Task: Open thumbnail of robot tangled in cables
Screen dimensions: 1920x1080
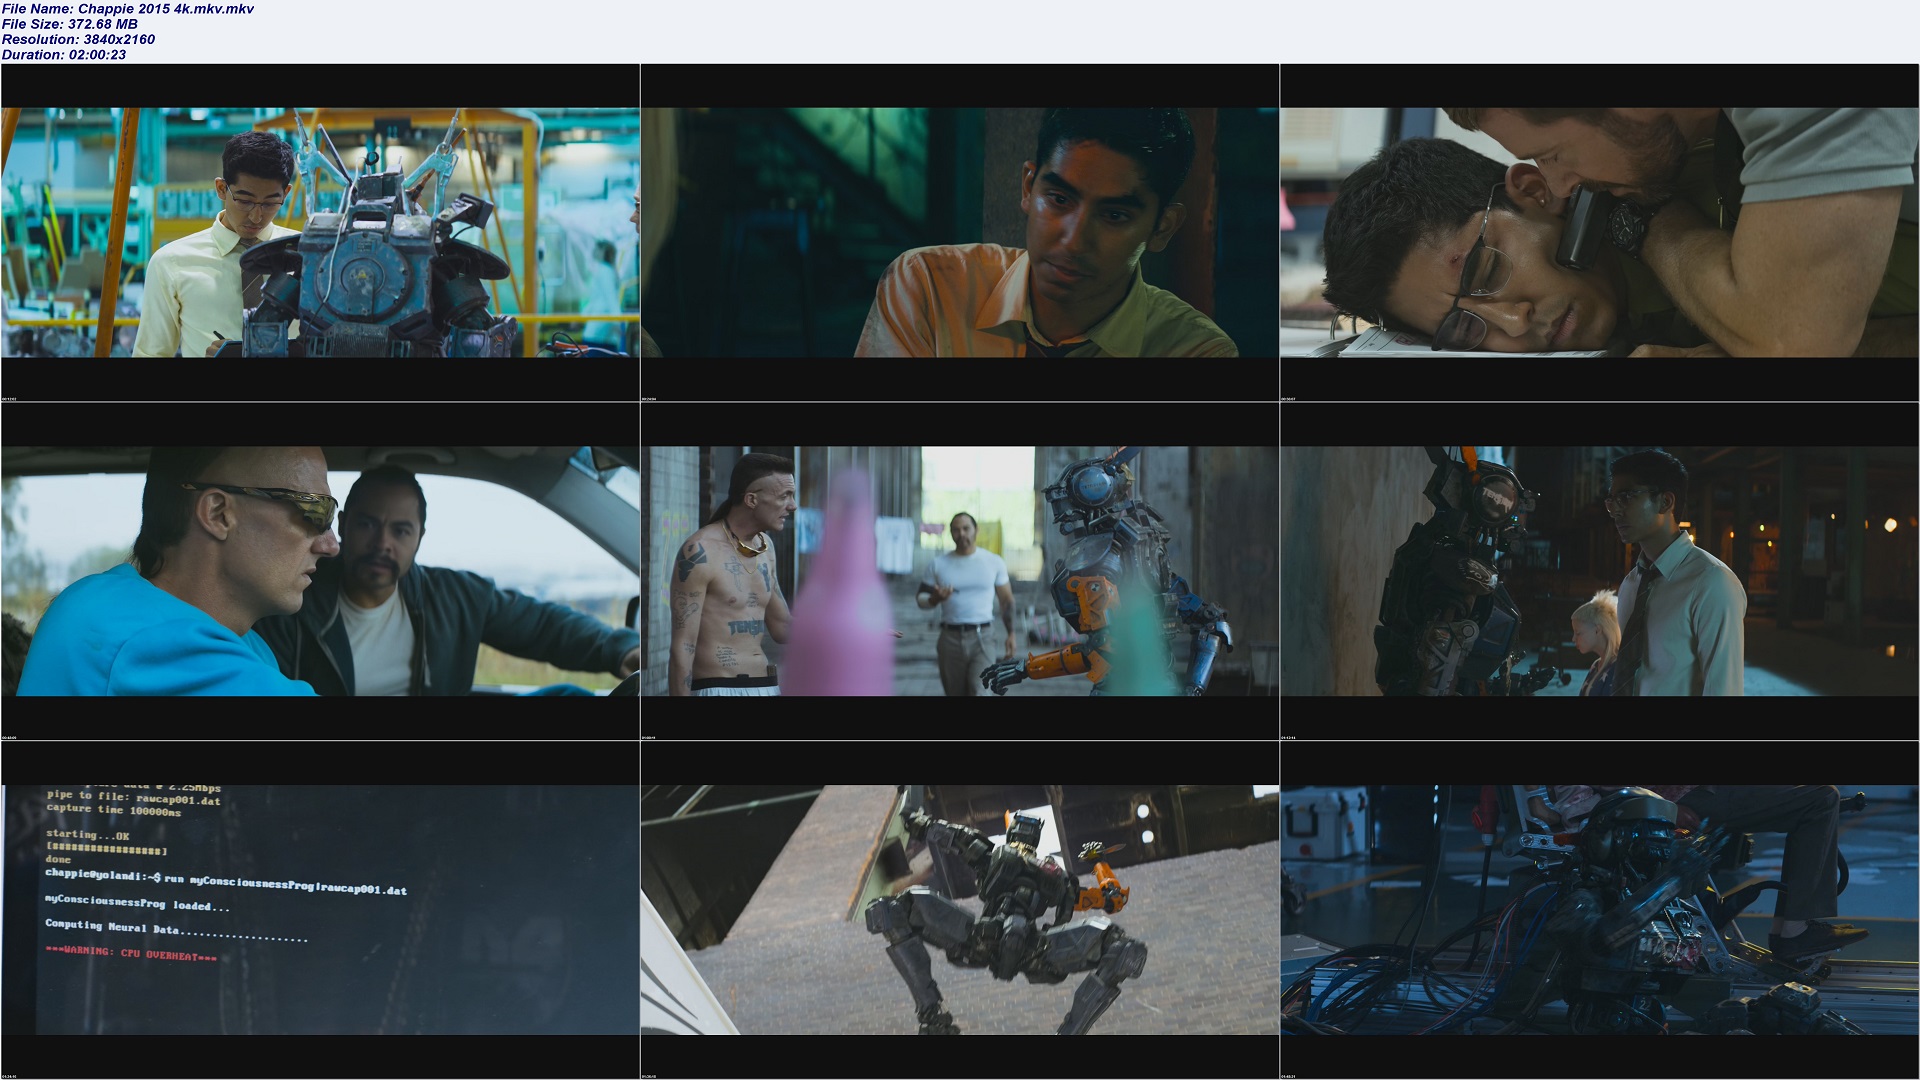Action: point(1600,909)
